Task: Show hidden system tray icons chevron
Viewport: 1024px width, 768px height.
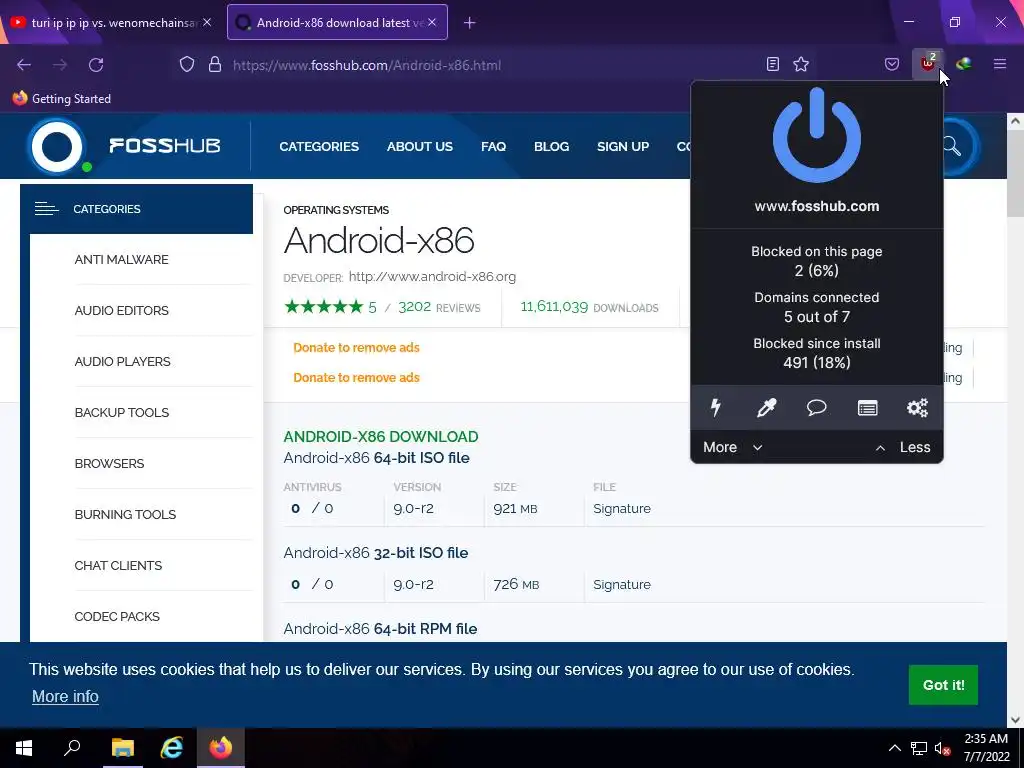Action: [895, 748]
